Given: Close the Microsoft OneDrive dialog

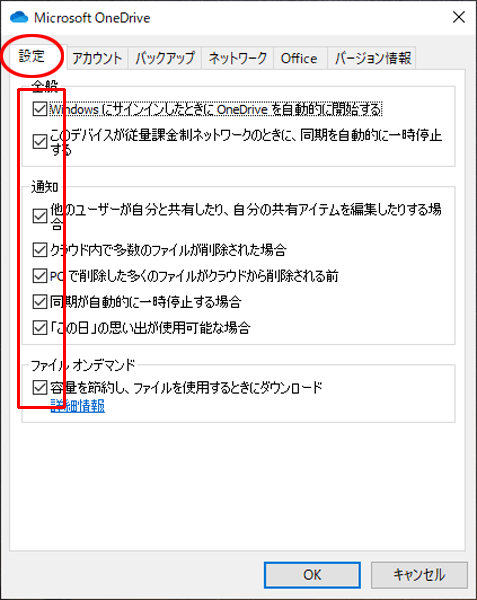Looking at the screenshot, I should [459, 17].
